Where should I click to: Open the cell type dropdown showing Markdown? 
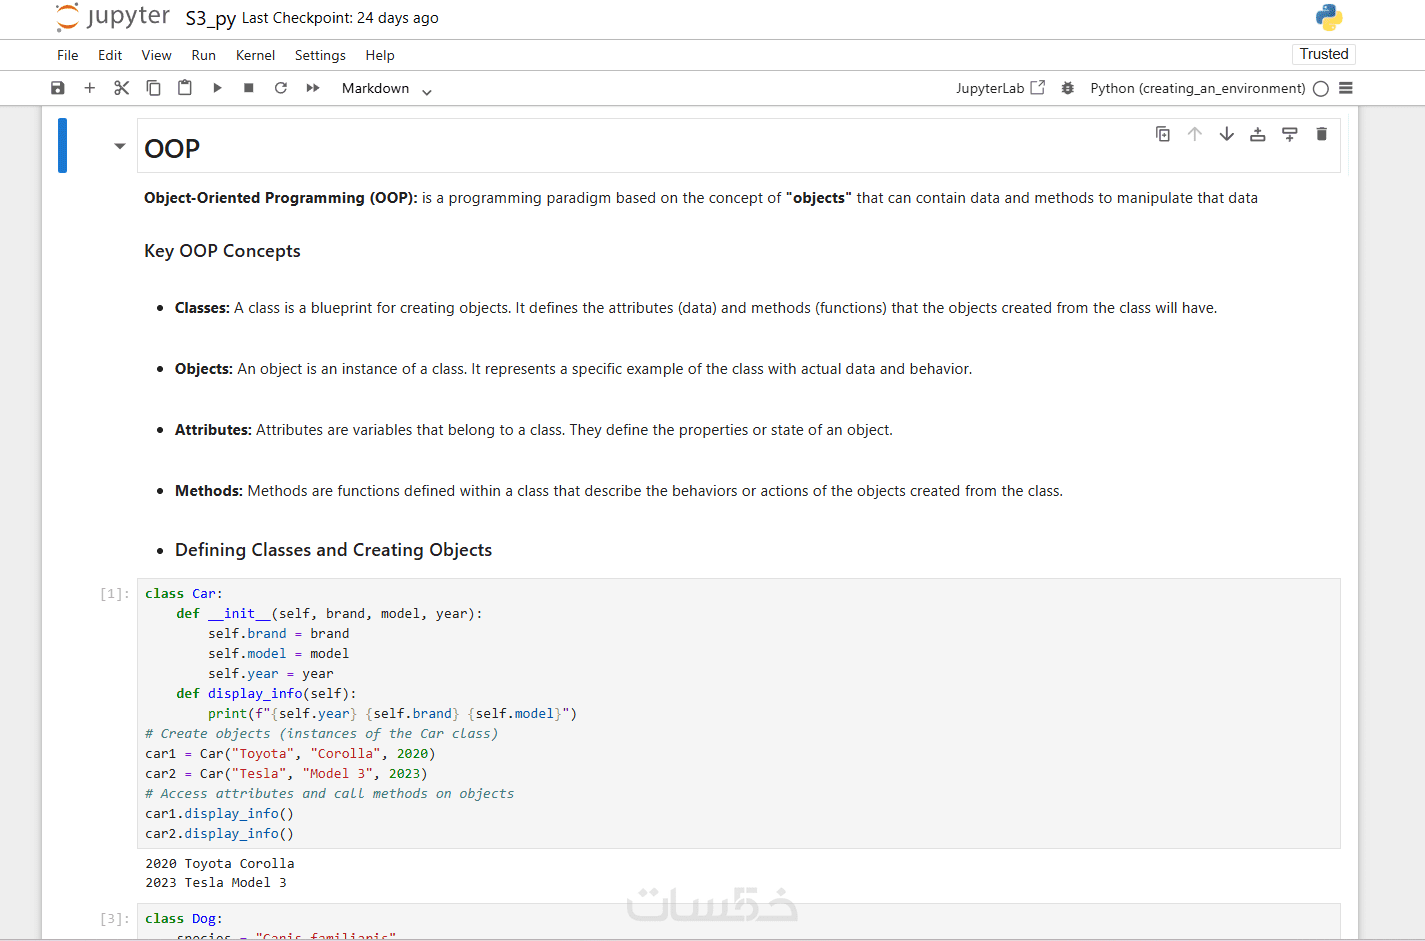386,89
